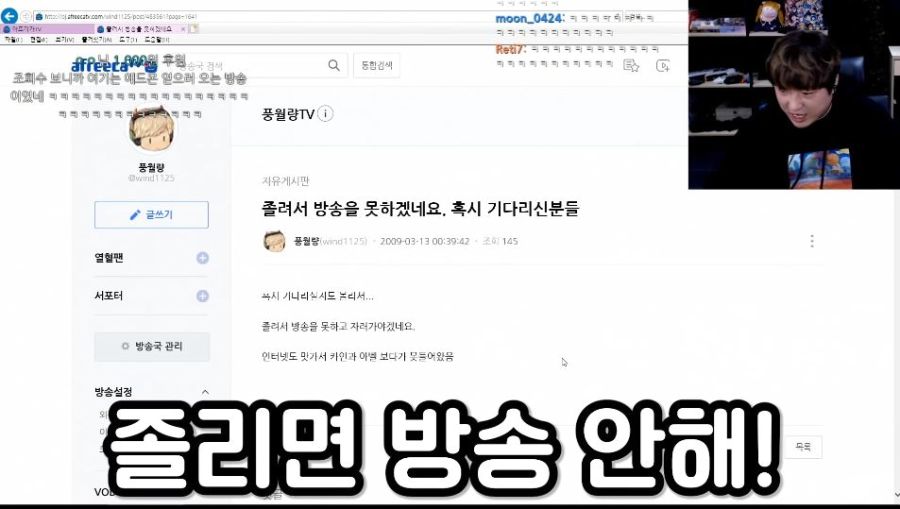Click the @wind1125 ID text
The image size is (900, 509).
tap(152, 178)
